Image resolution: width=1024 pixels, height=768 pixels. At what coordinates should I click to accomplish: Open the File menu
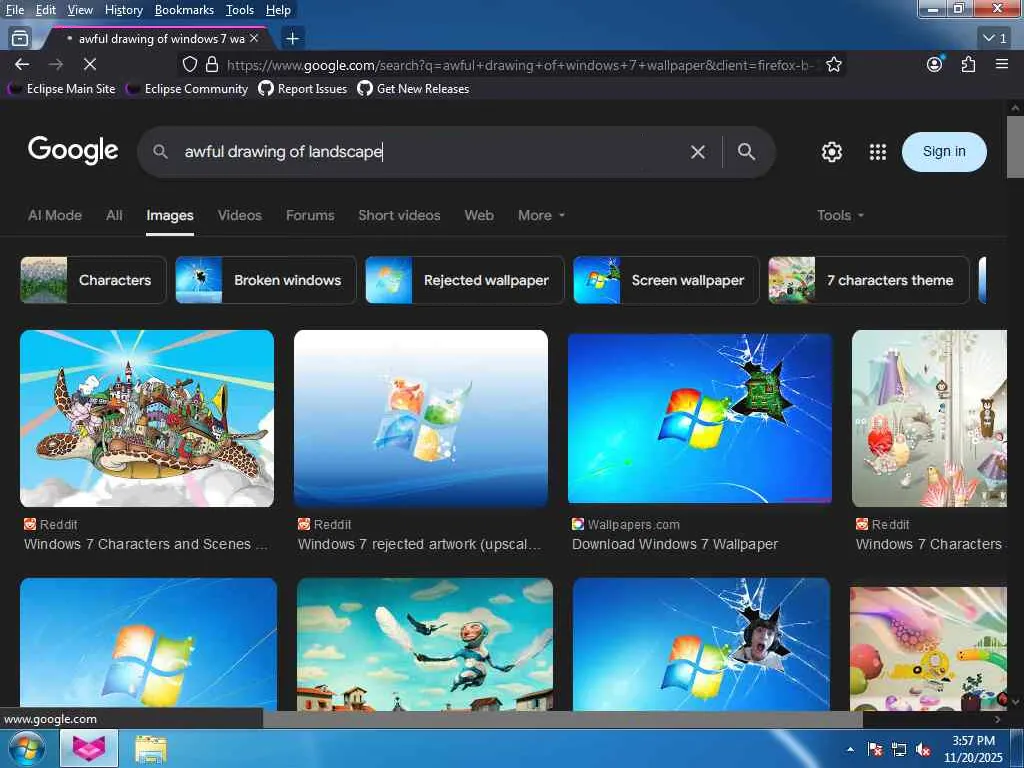15,10
